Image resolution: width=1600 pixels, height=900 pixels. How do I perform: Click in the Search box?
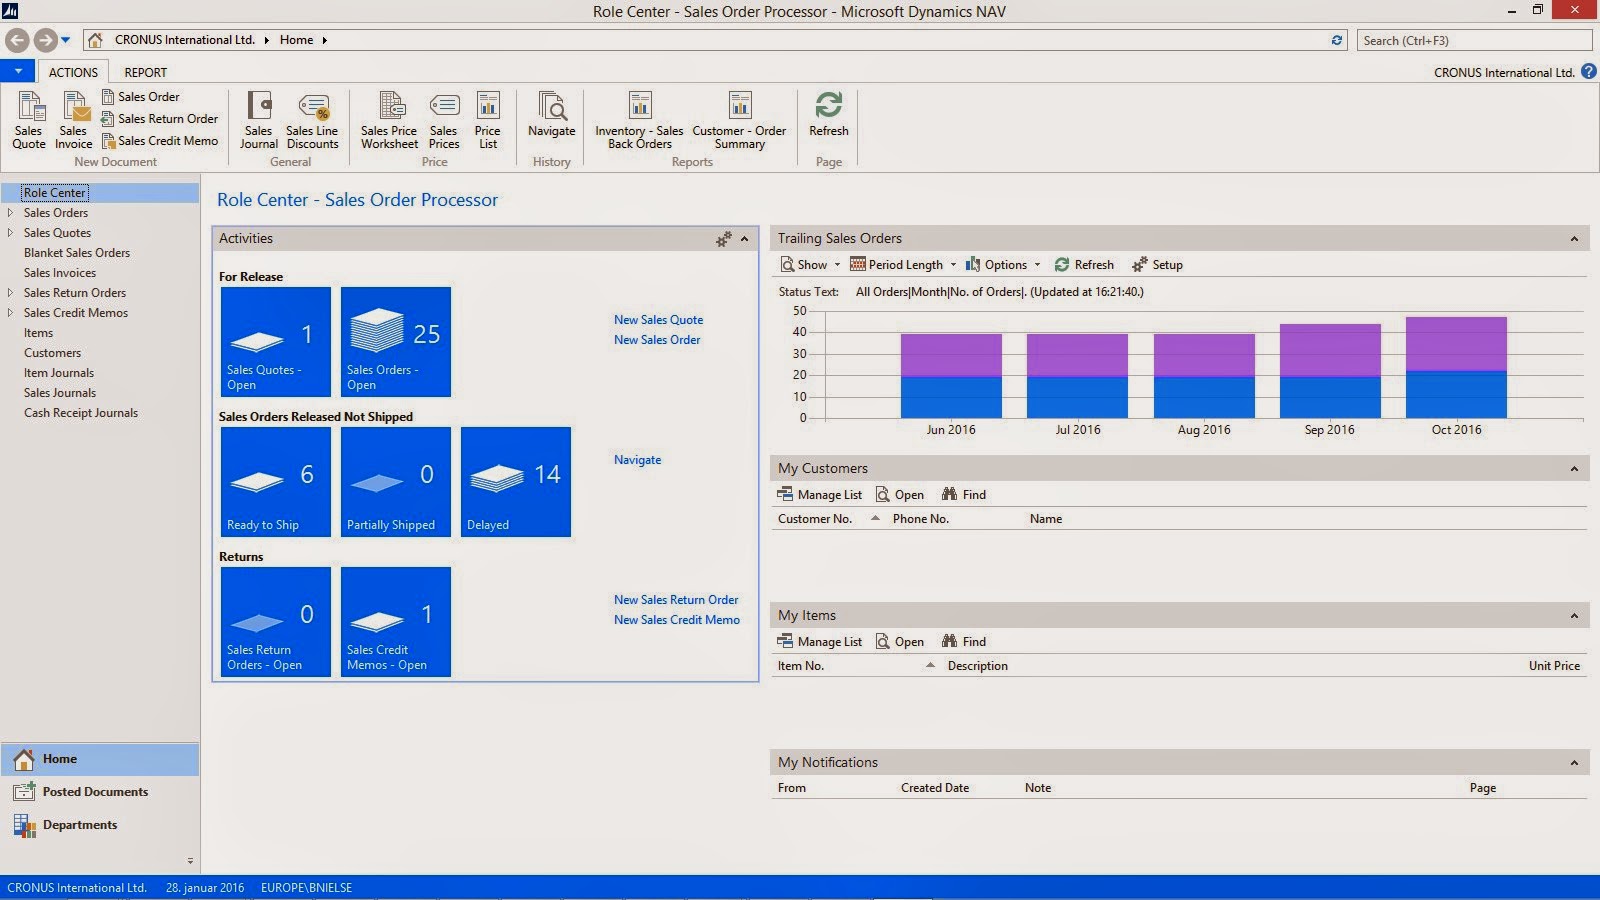coord(1474,40)
